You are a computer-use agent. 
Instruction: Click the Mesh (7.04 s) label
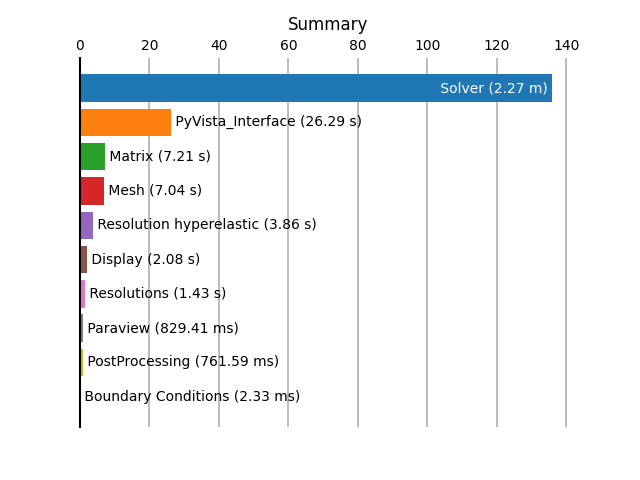[x=155, y=190]
